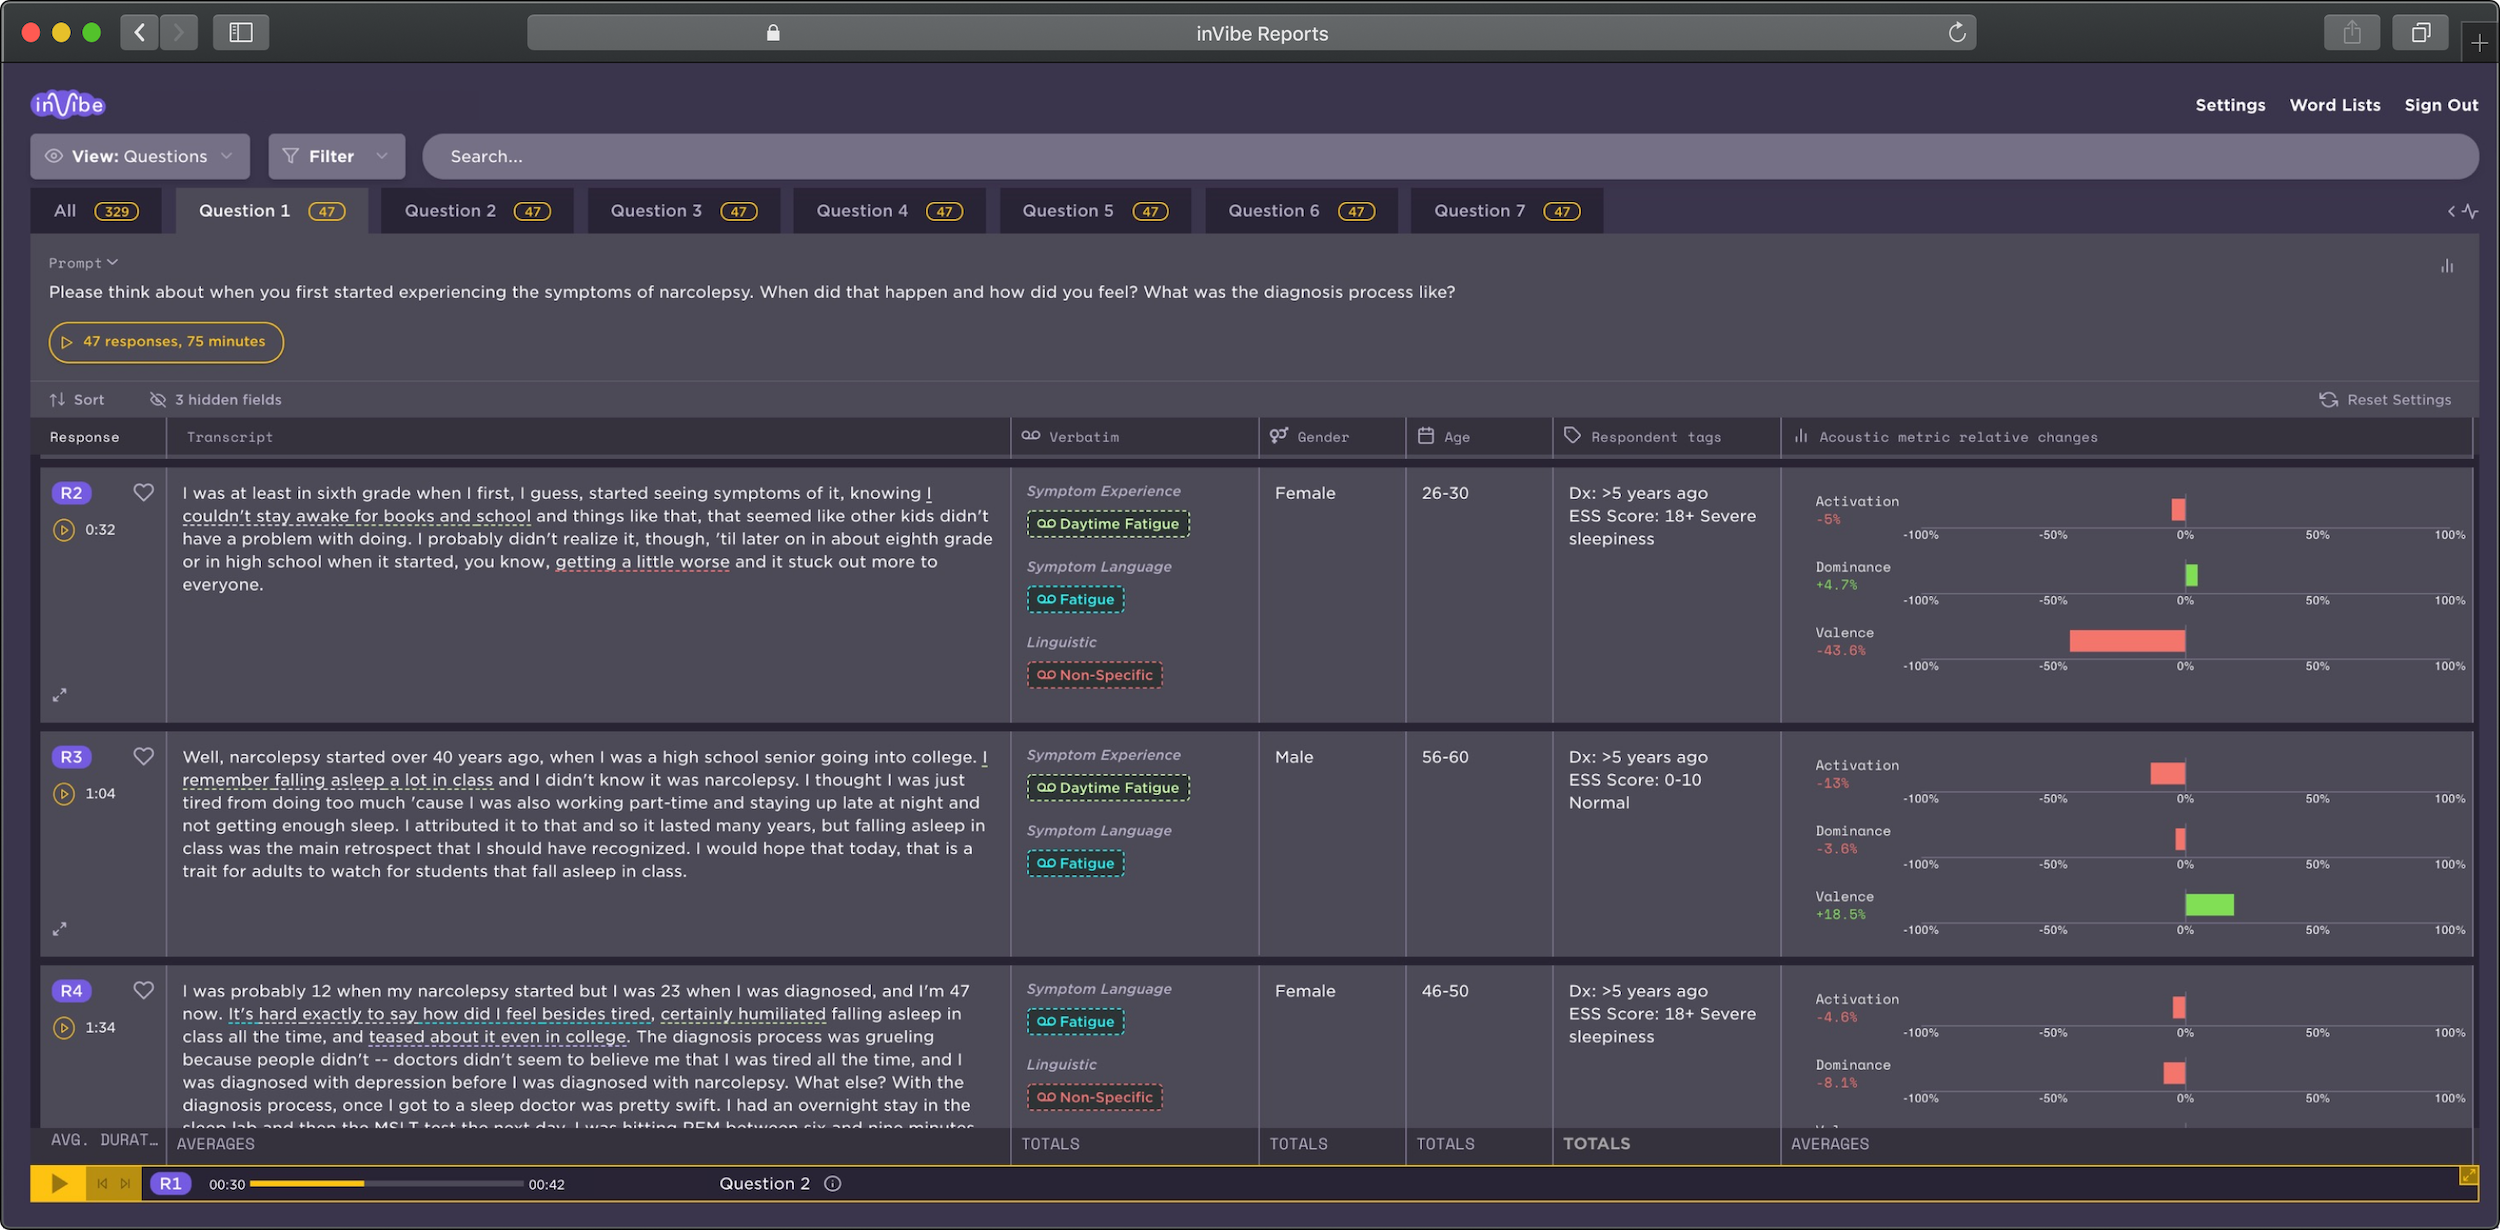Screen dimensions: 2500x1230
Task: Open Word Lists
Action: [x=2335, y=105]
